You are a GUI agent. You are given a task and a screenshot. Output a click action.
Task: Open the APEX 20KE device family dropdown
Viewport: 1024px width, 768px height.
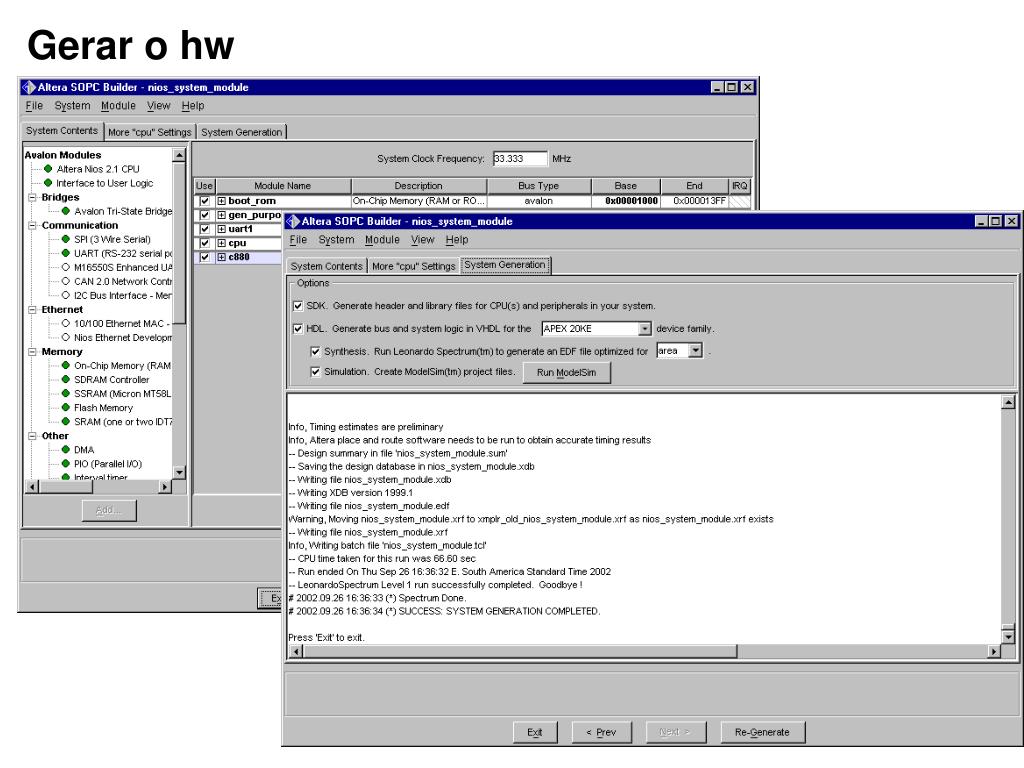pos(645,328)
